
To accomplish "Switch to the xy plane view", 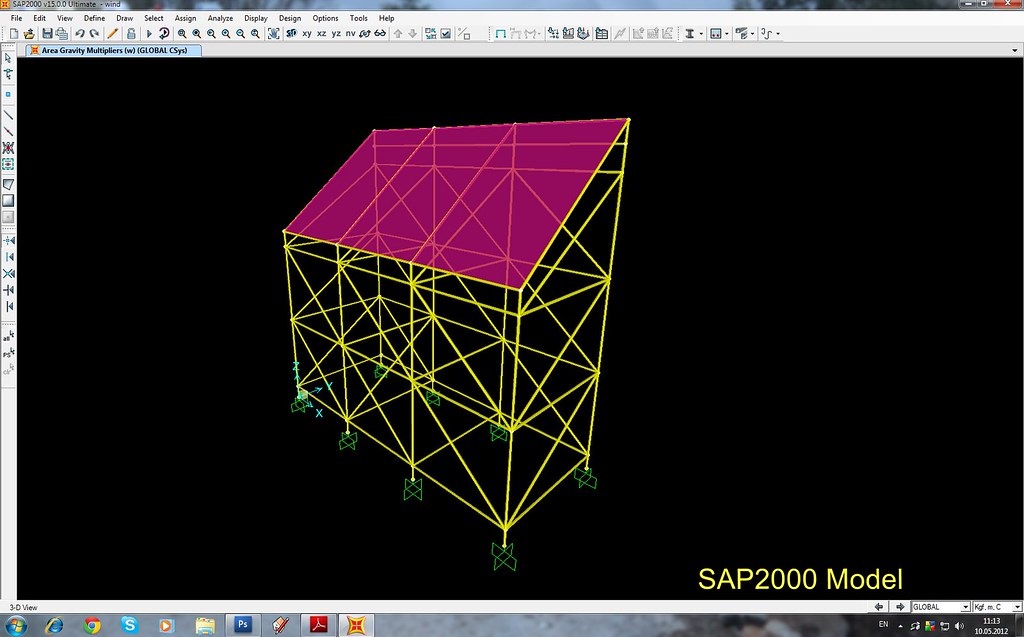I will [306, 33].
